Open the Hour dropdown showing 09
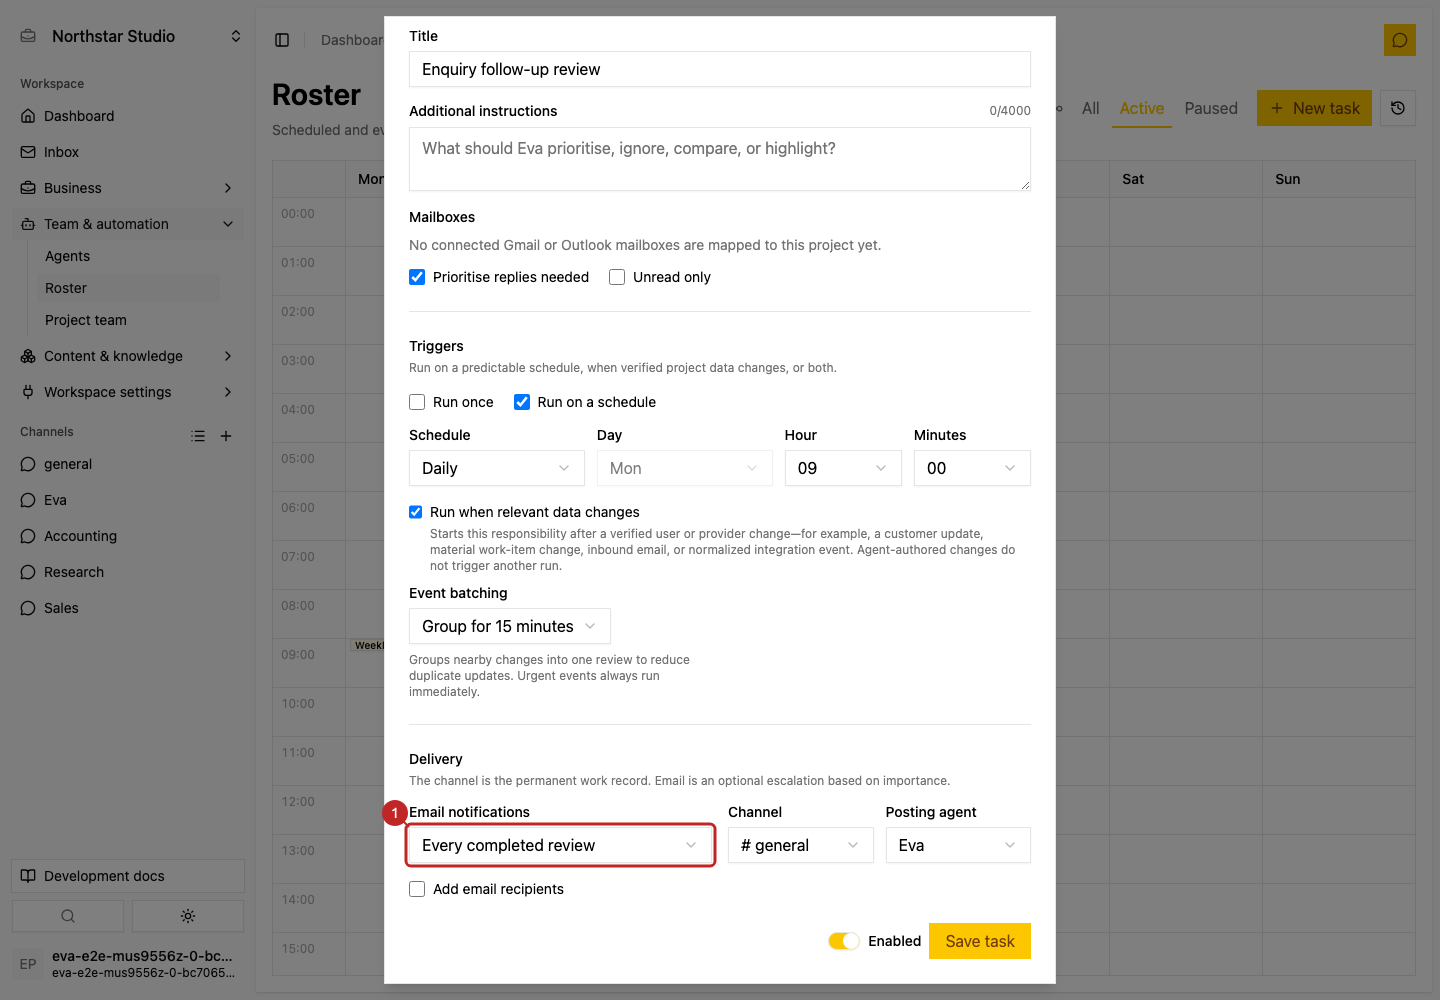 [843, 468]
